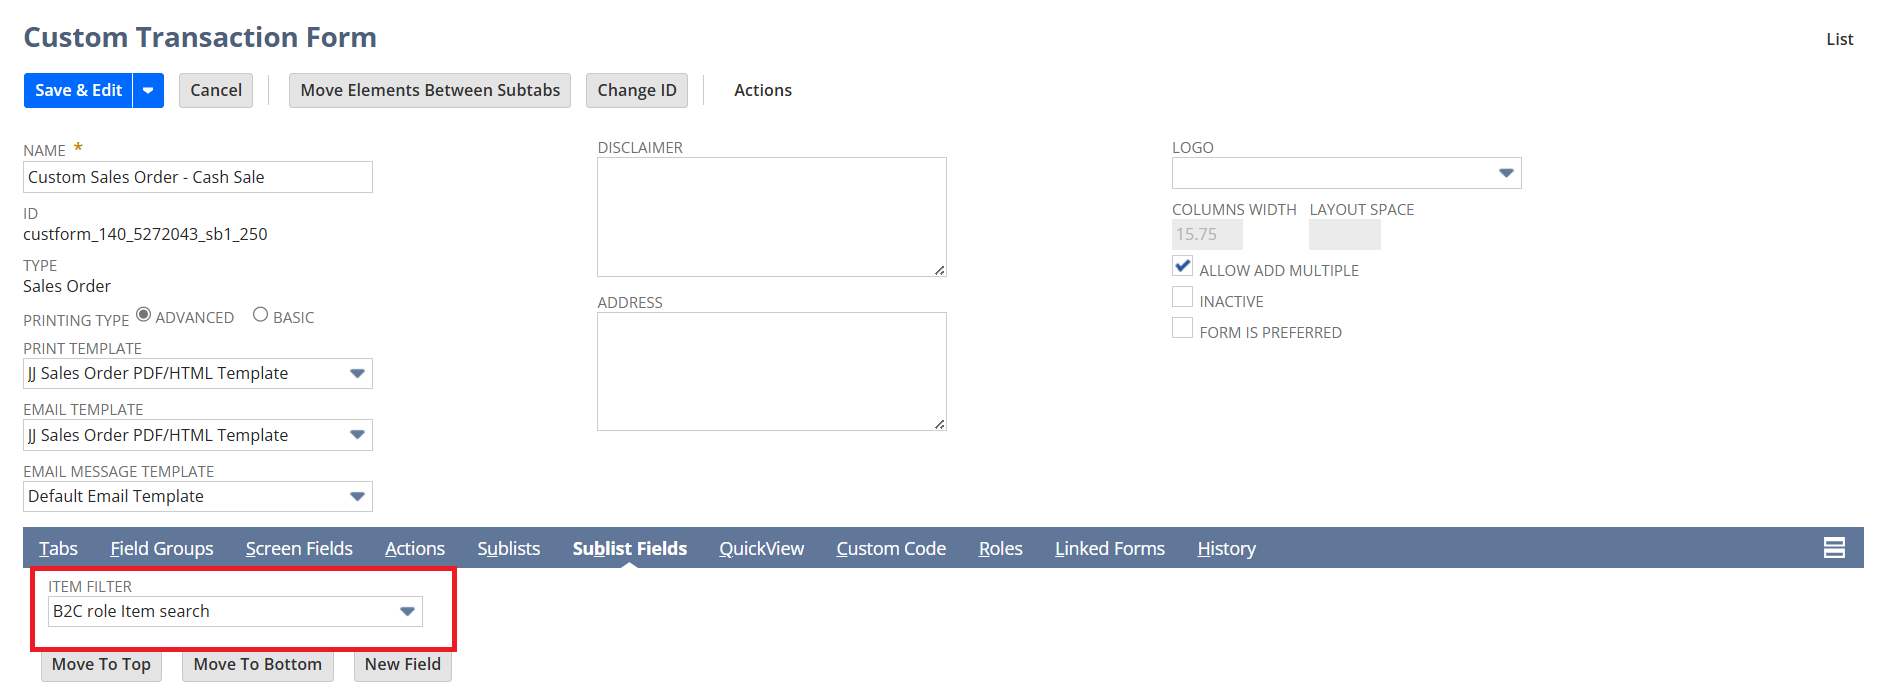Click the subtab layout toggle icon
The width and height of the screenshot is (1880, 686).
[1833, 548]
